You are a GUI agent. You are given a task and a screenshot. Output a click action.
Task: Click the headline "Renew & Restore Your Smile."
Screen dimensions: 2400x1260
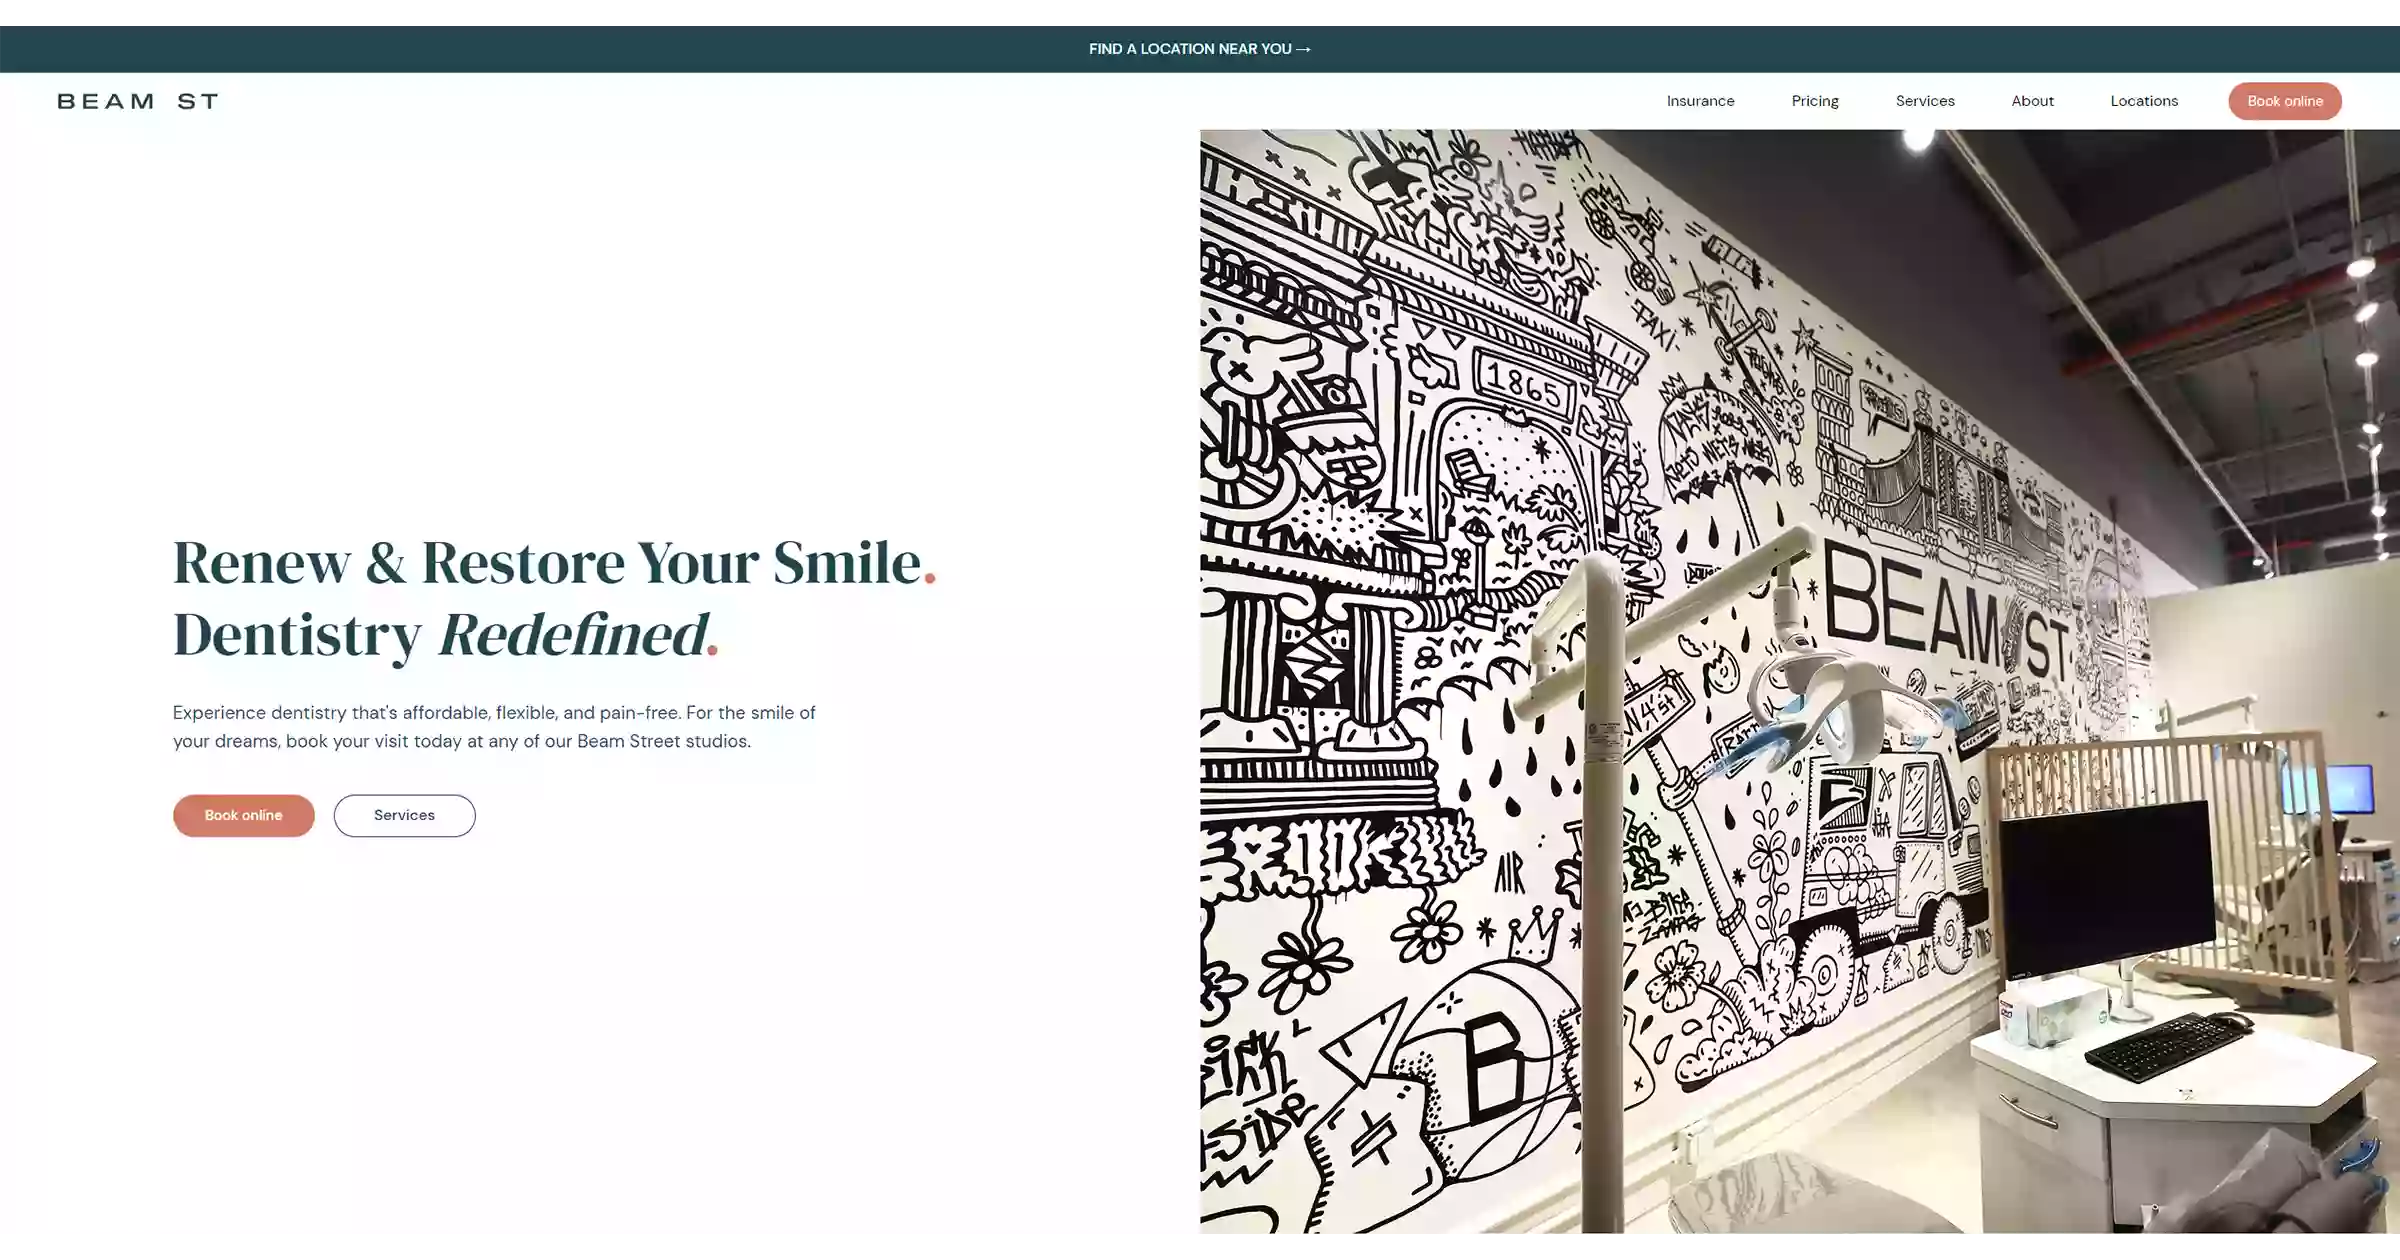pyautogui.click(x=554, y=562)
